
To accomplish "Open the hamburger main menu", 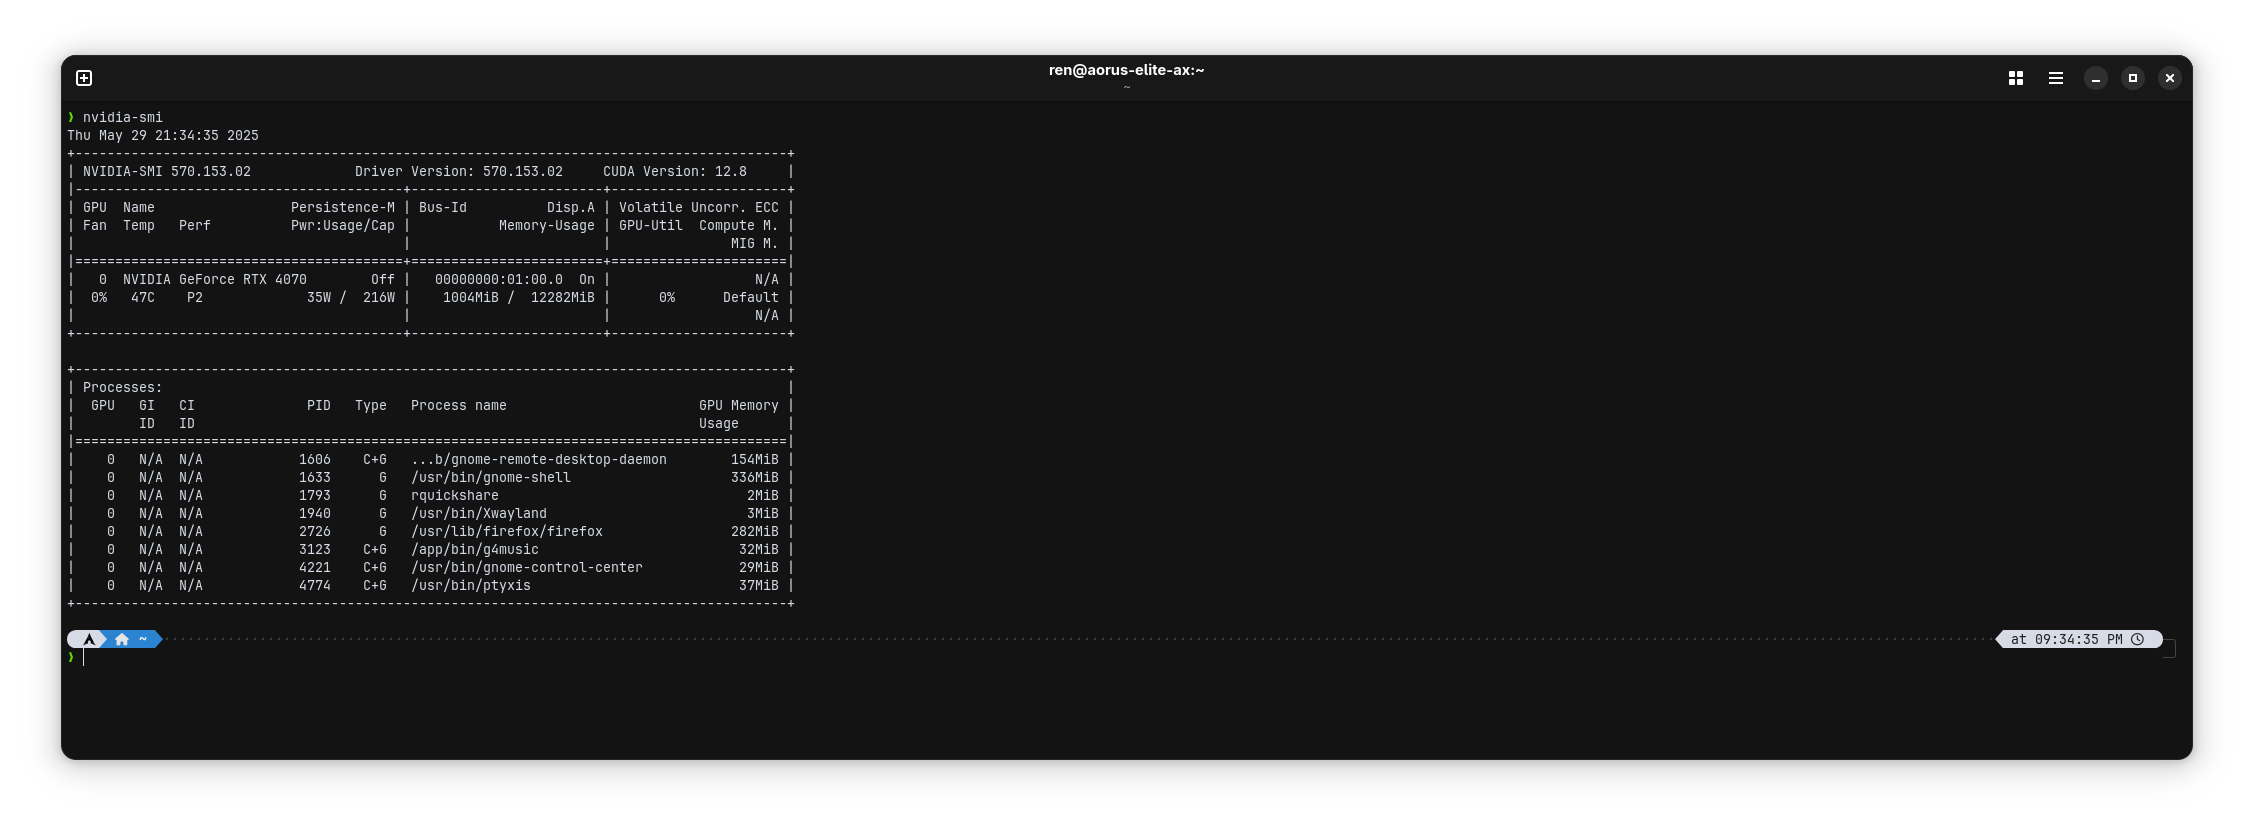I will 2056,78.
